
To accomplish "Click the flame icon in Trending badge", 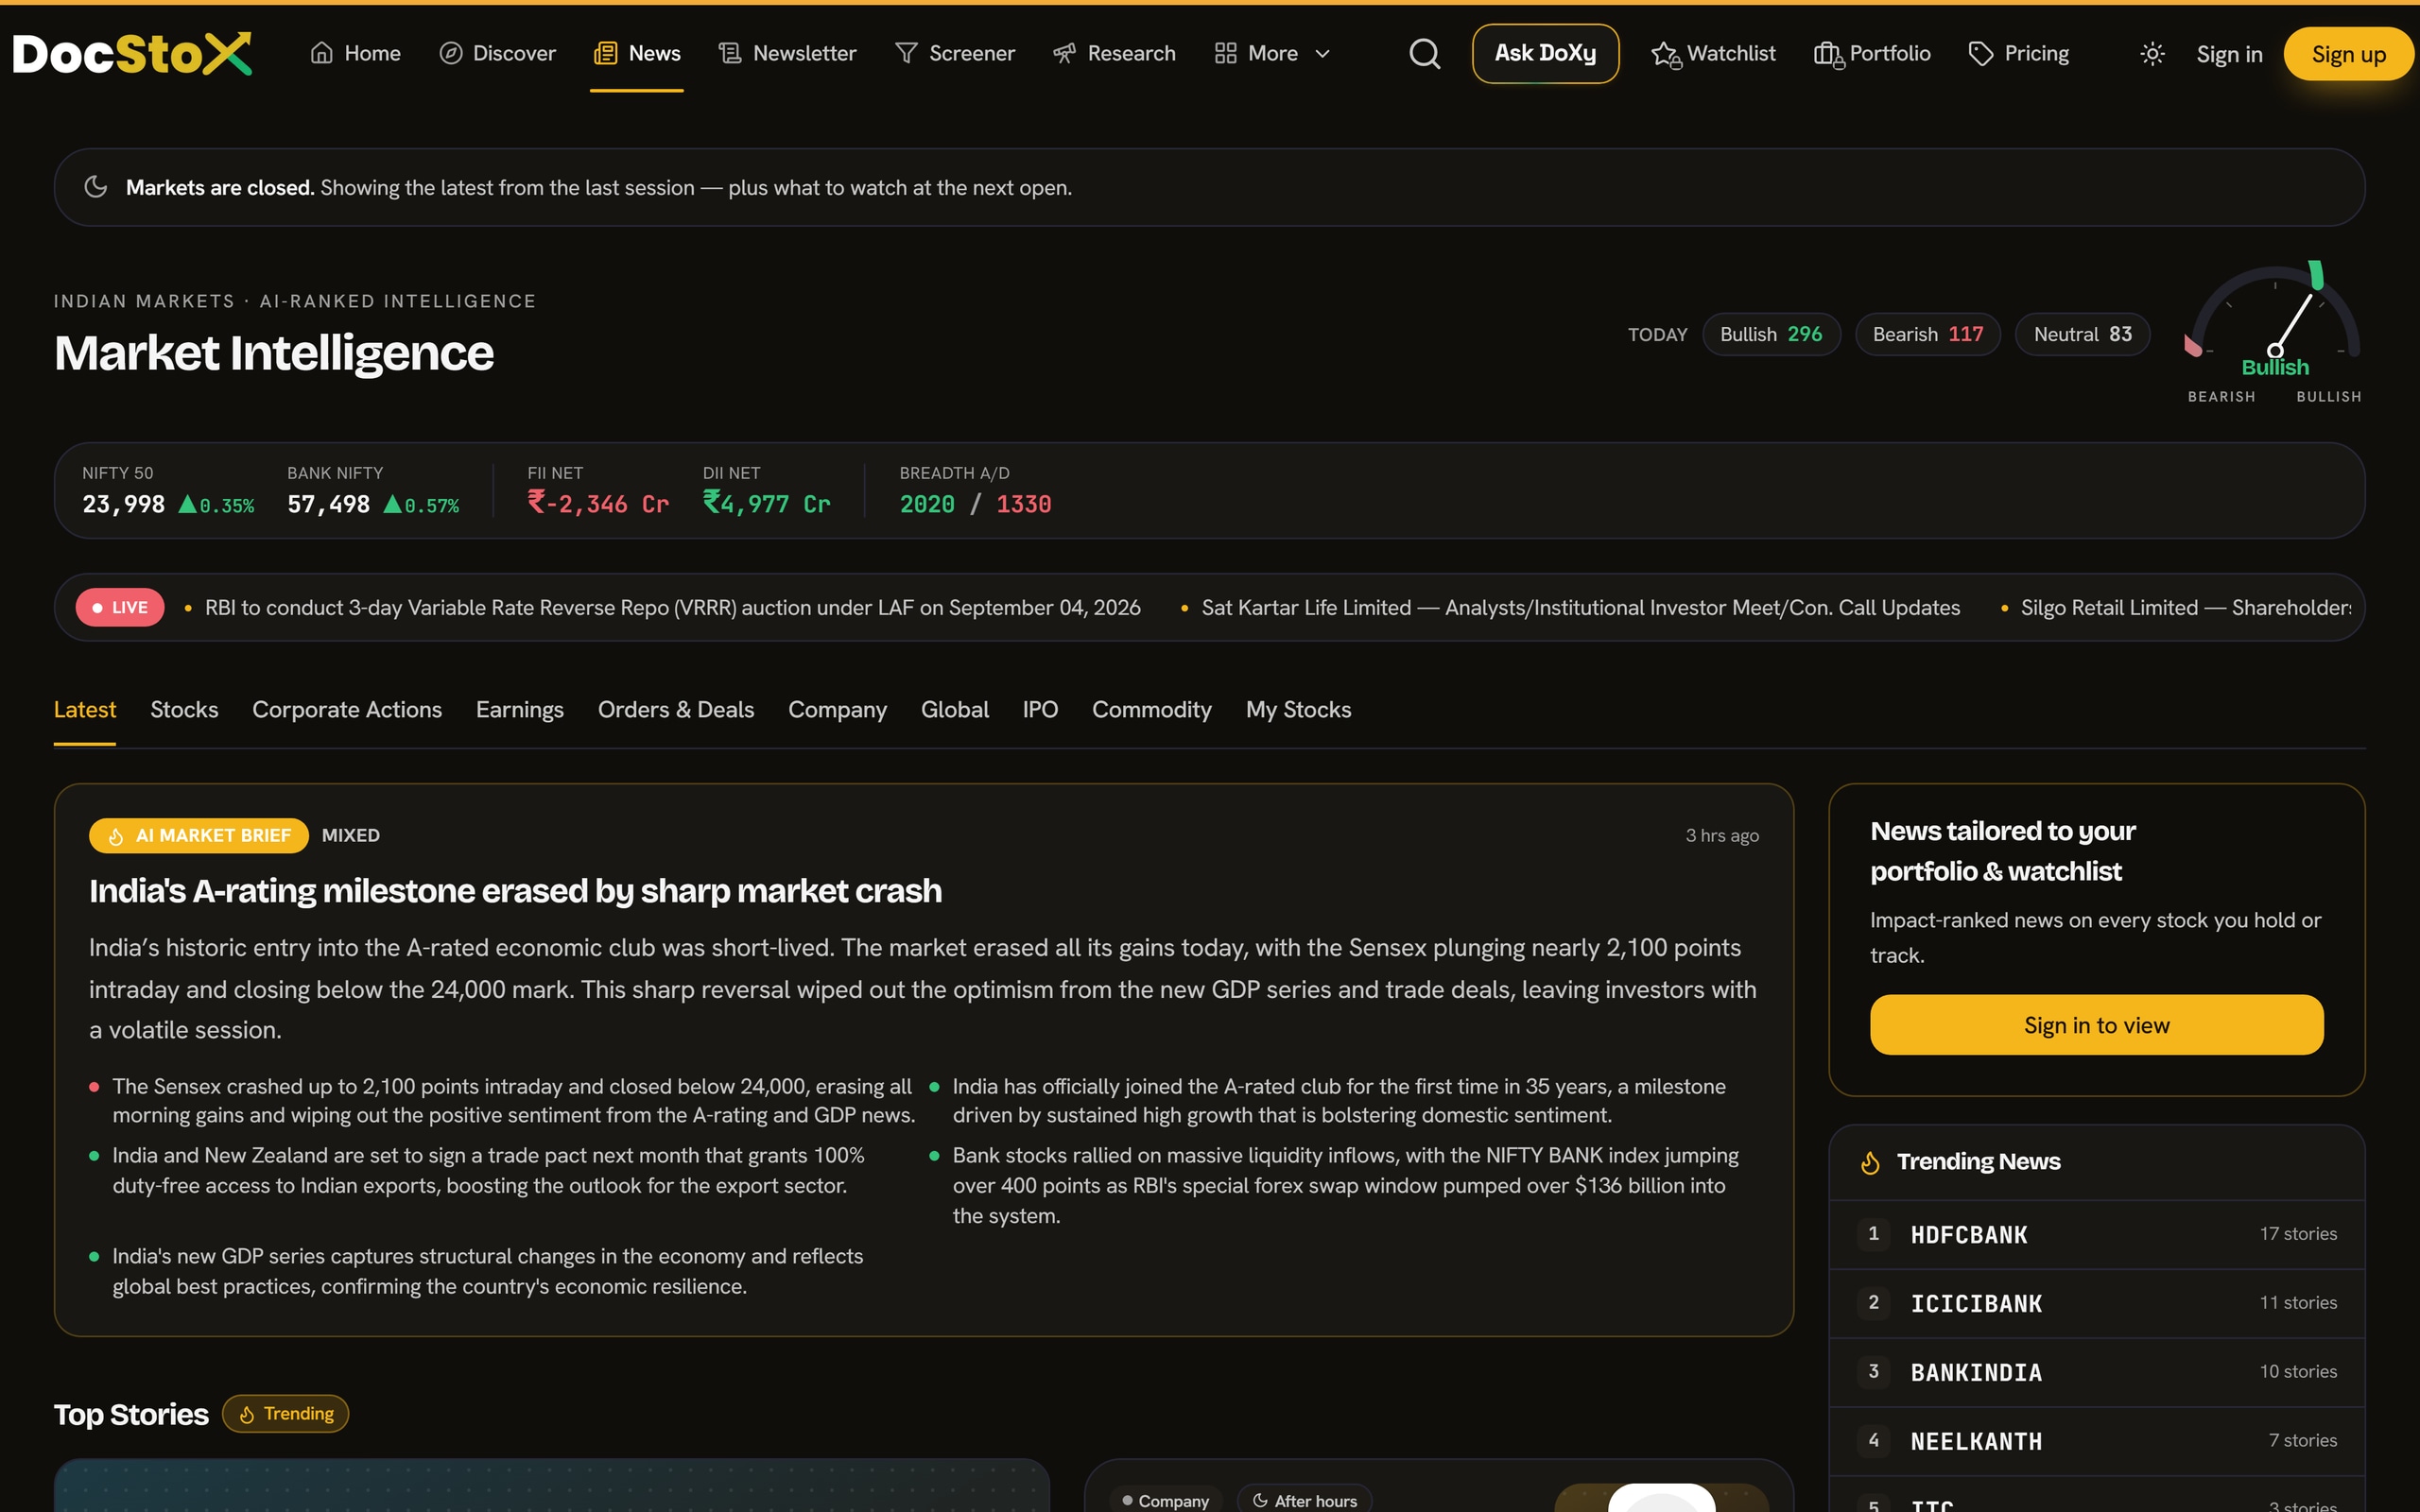I will (247, 1414).
